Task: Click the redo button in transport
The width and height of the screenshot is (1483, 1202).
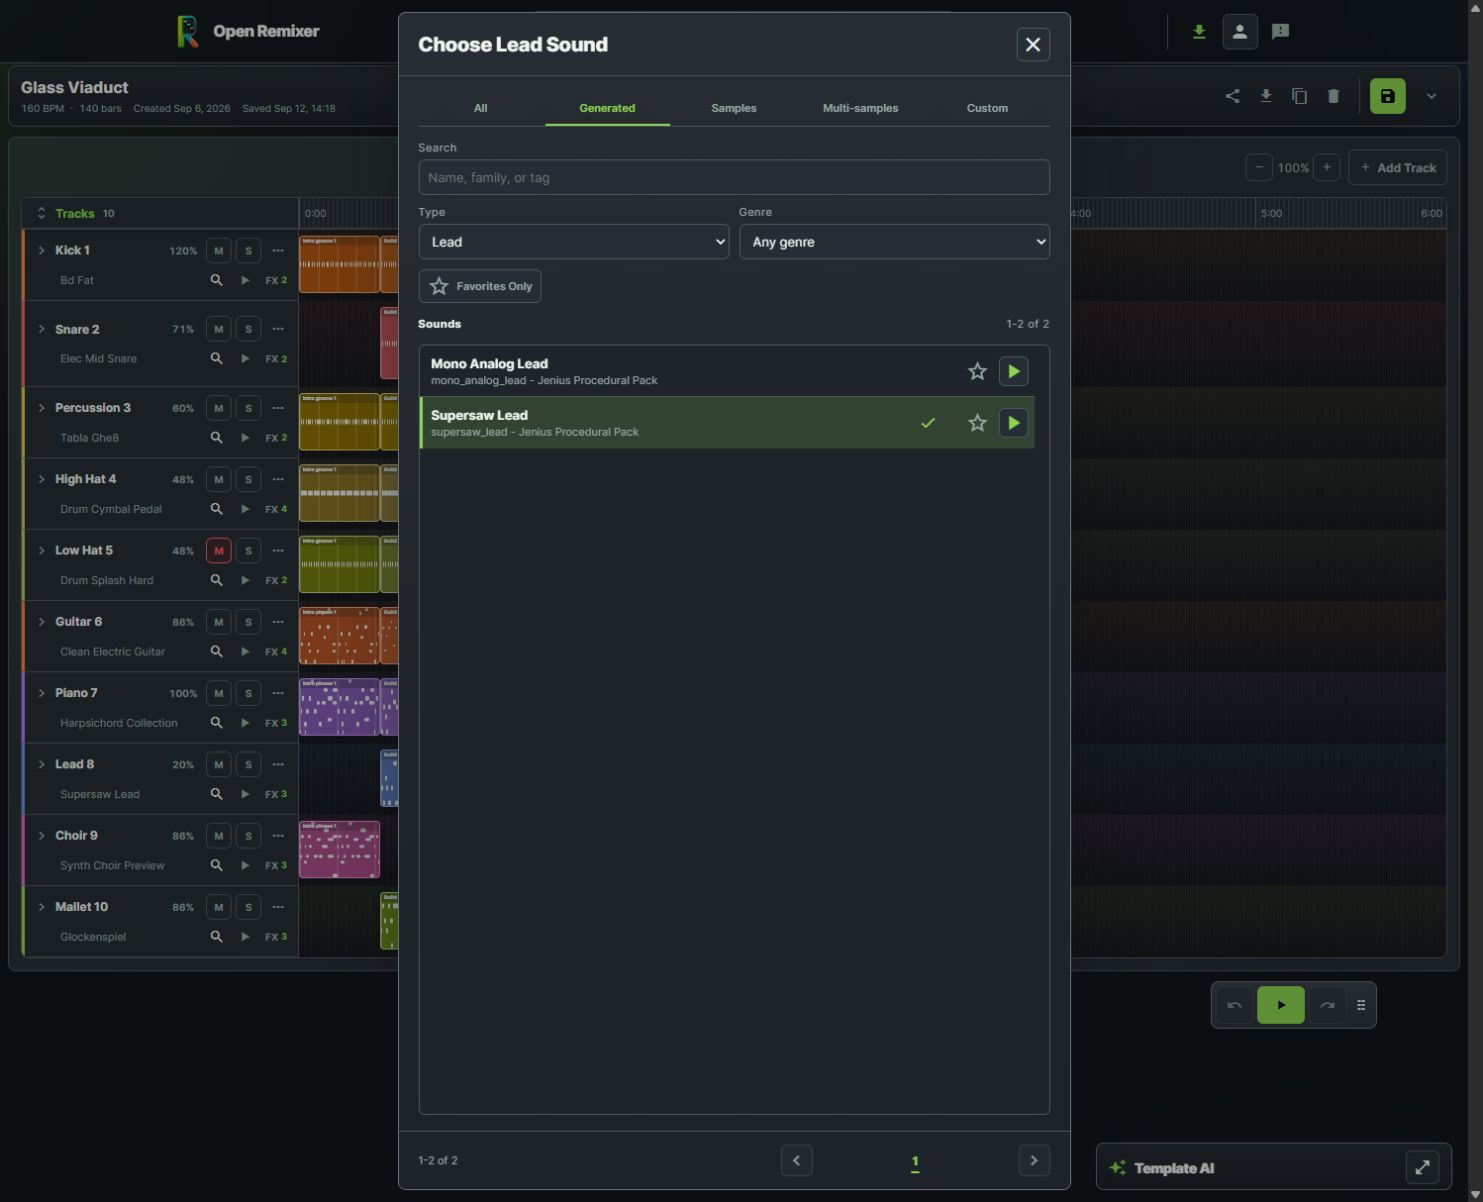Action: (1327, 1005)
